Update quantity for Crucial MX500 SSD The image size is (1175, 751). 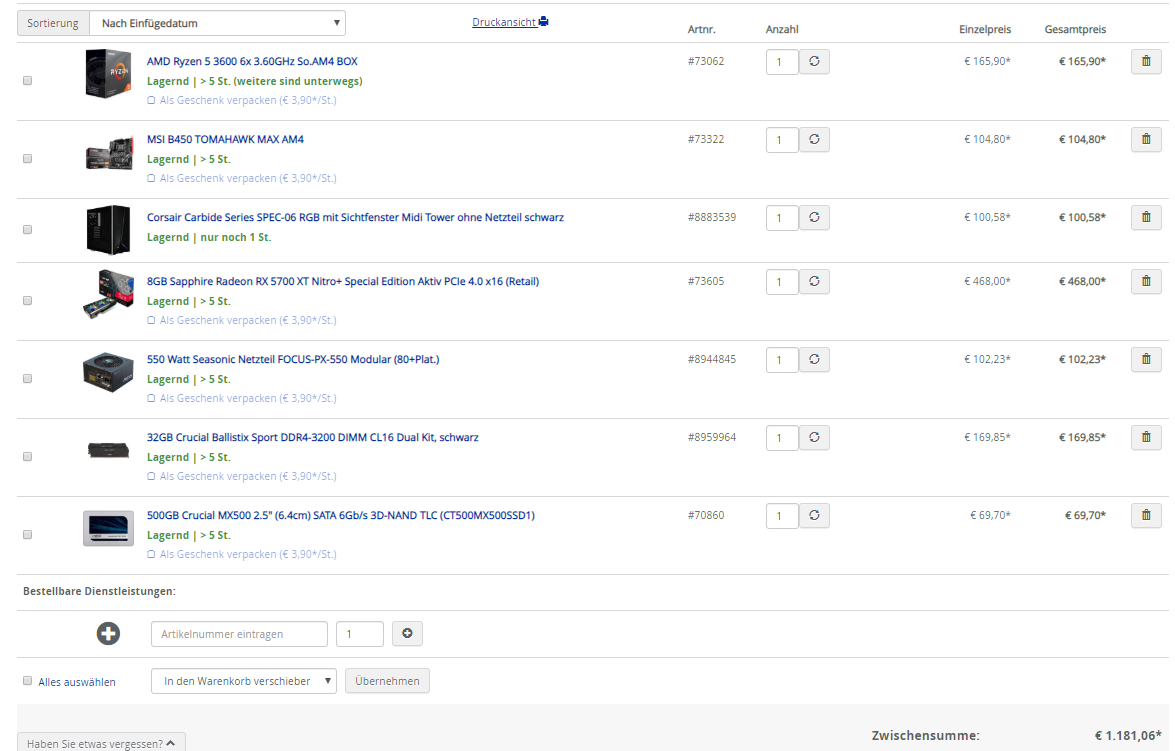point(814,515)
